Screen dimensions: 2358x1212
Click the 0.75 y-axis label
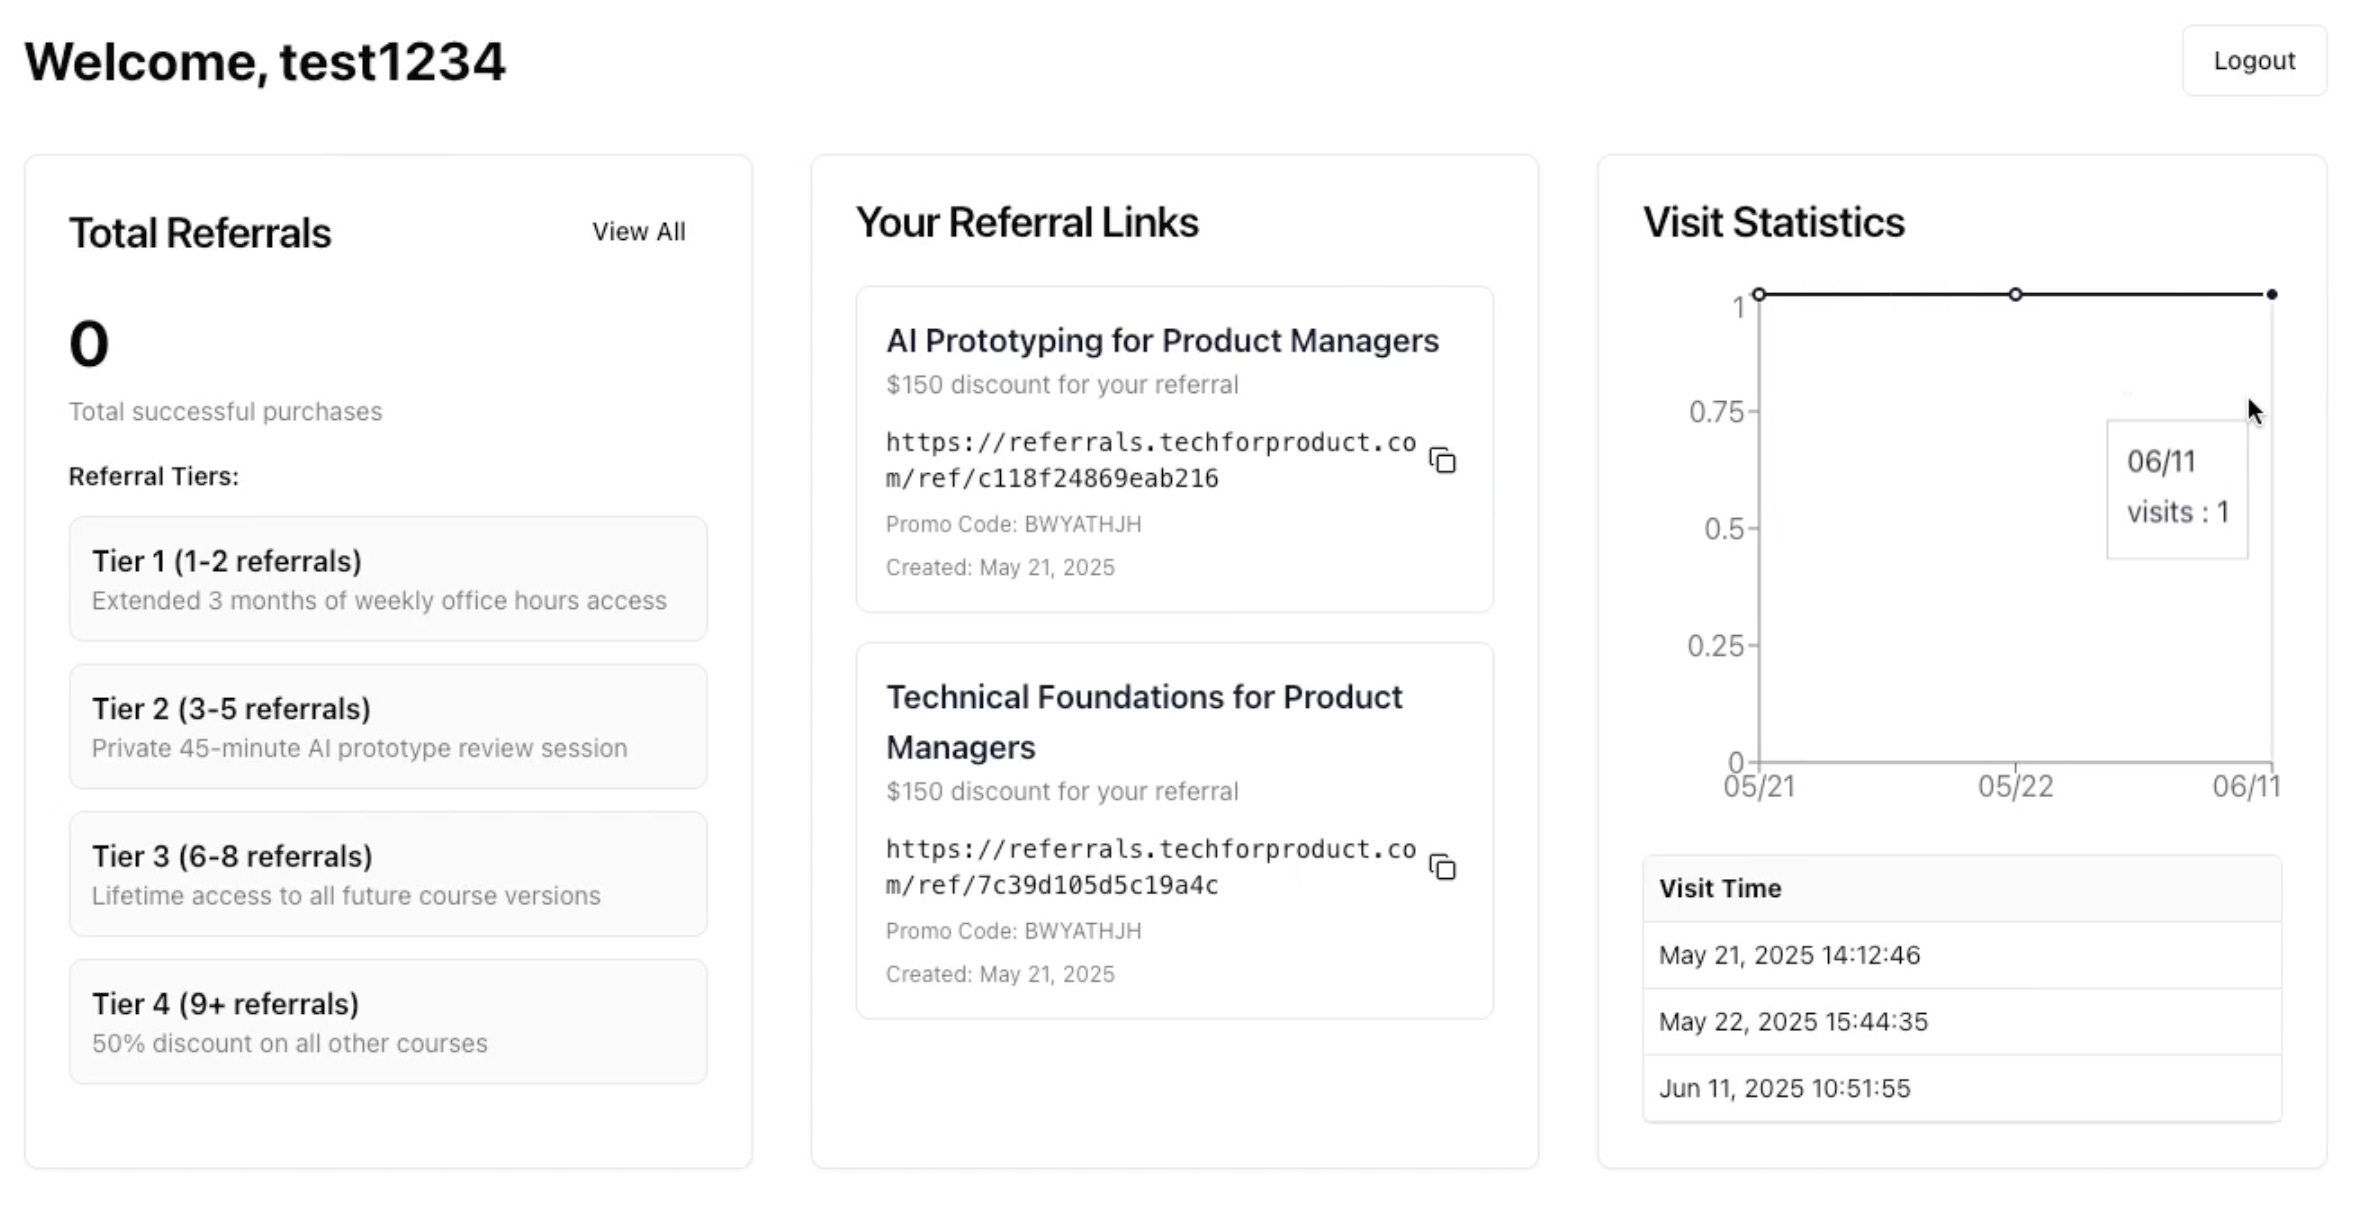1716,412
